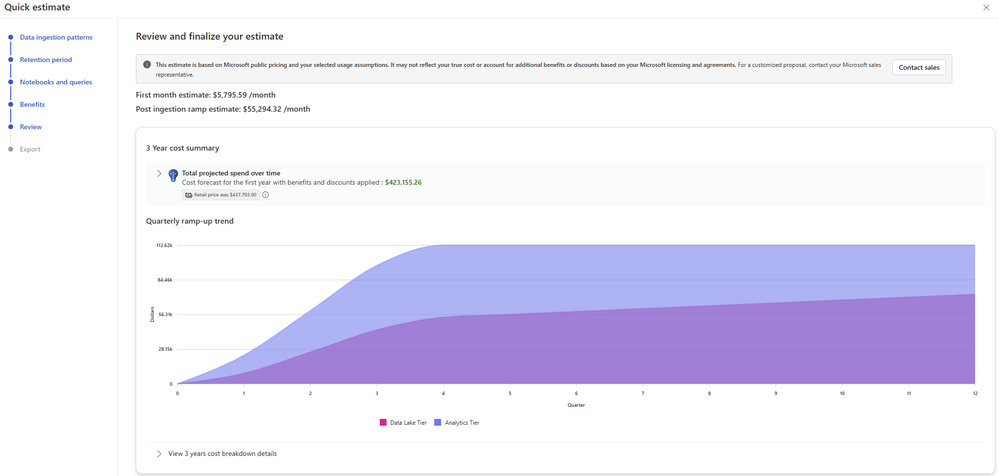
Task: Navigate to the Benefits step
Action: (x=32, y=105)
